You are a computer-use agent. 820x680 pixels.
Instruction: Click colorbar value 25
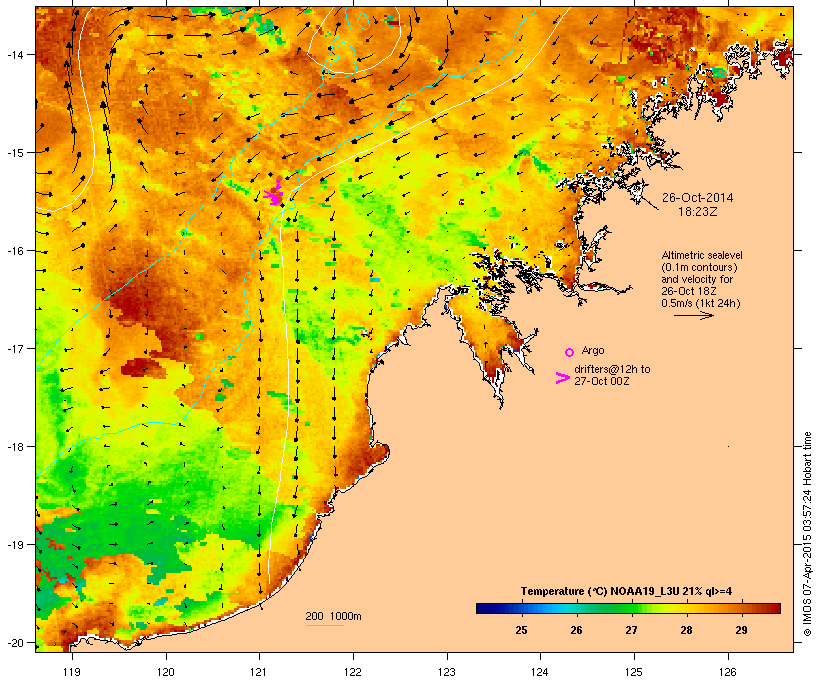[x=521, y=630]
